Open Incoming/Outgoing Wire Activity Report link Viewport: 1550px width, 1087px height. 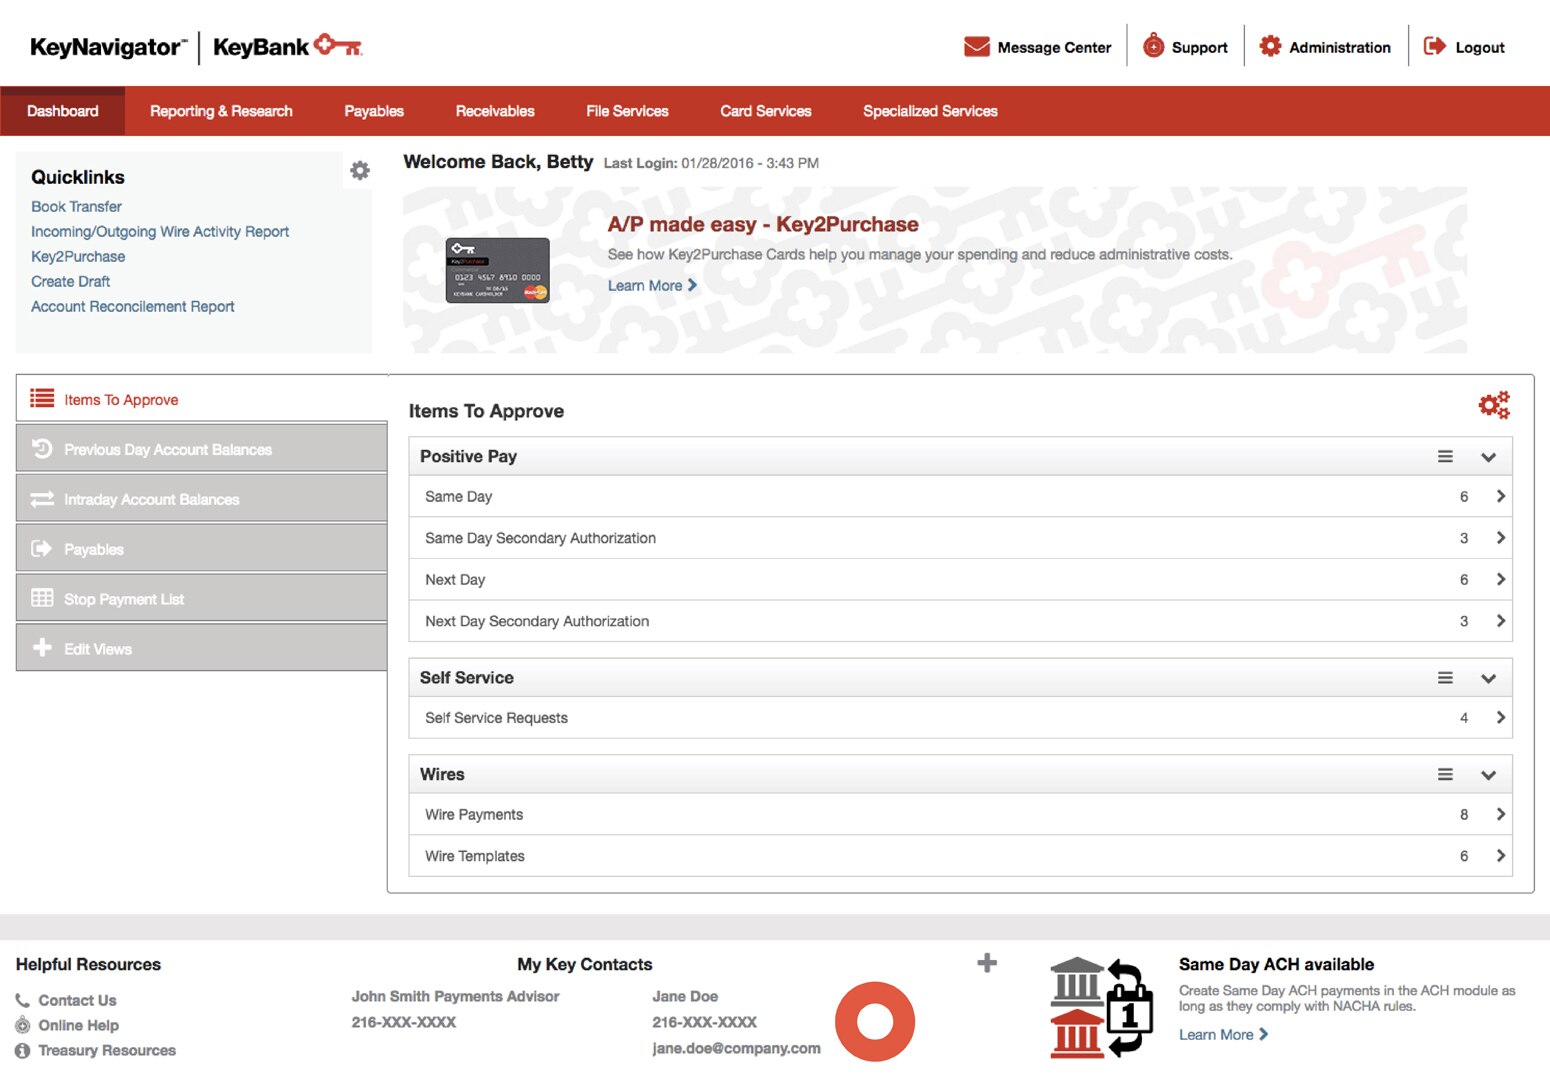coord(160,231)
